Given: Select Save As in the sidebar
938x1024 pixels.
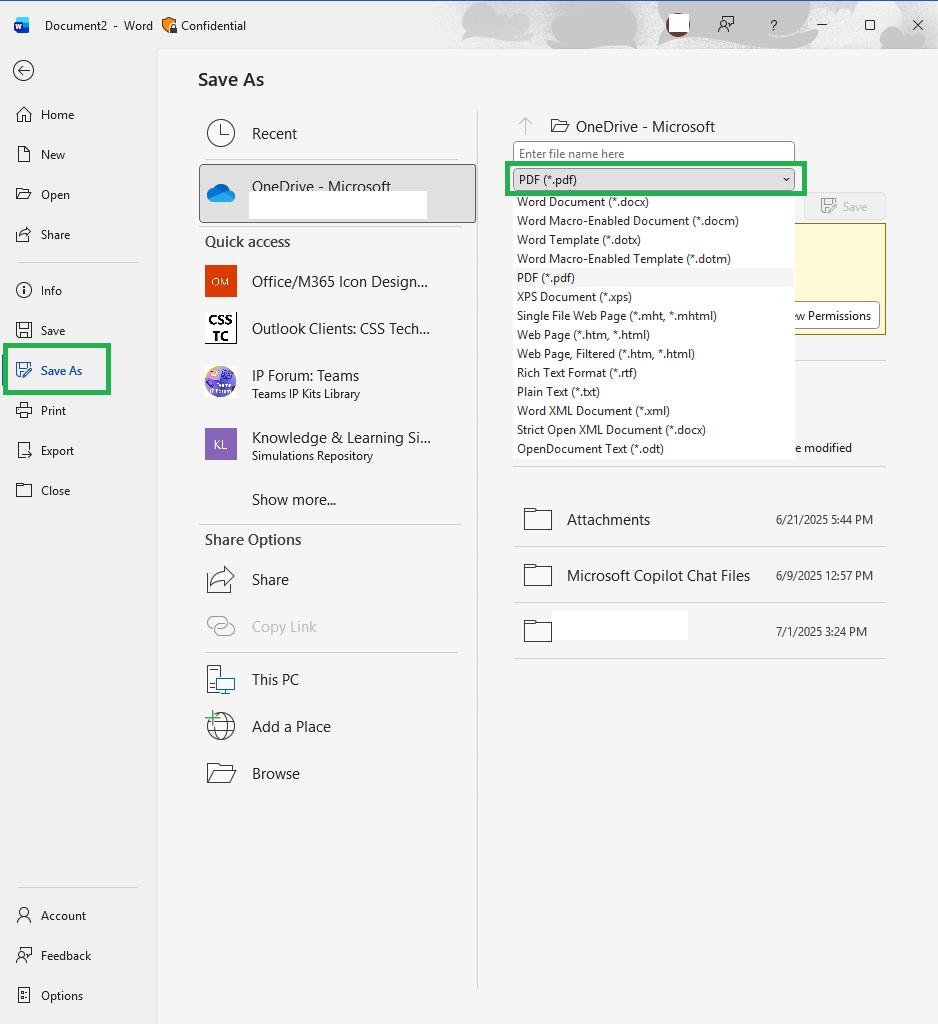Looking at the screenshot, I should pos(49,370).
